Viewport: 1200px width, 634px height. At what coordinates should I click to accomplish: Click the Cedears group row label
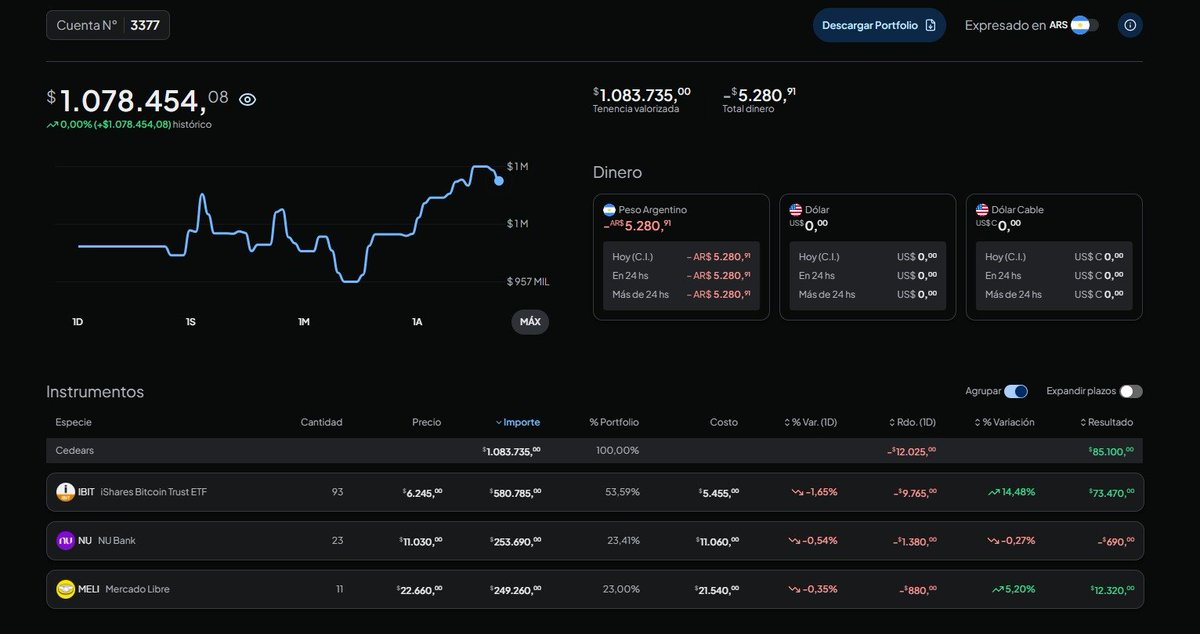(x=75, y=450)
